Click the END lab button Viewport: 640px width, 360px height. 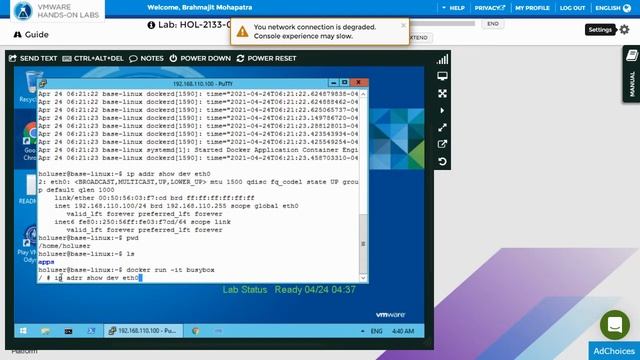tap(493, 24)
